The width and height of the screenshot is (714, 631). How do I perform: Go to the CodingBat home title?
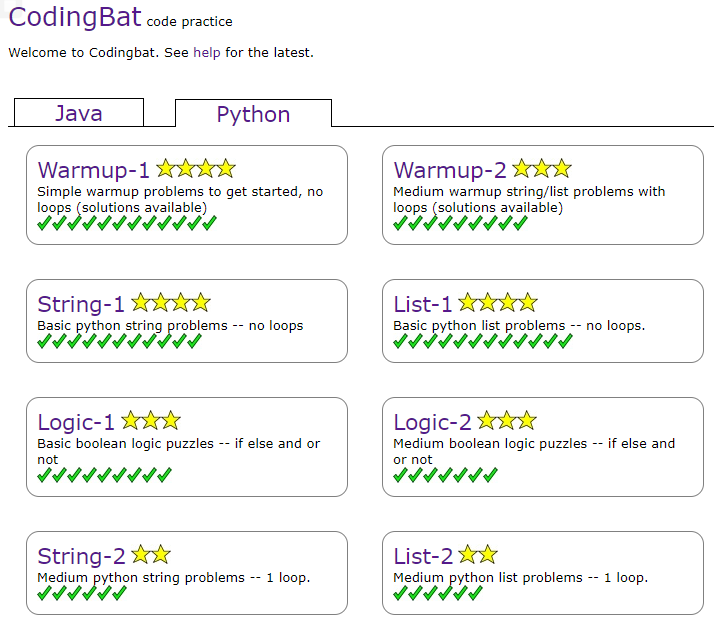point(74,18)
